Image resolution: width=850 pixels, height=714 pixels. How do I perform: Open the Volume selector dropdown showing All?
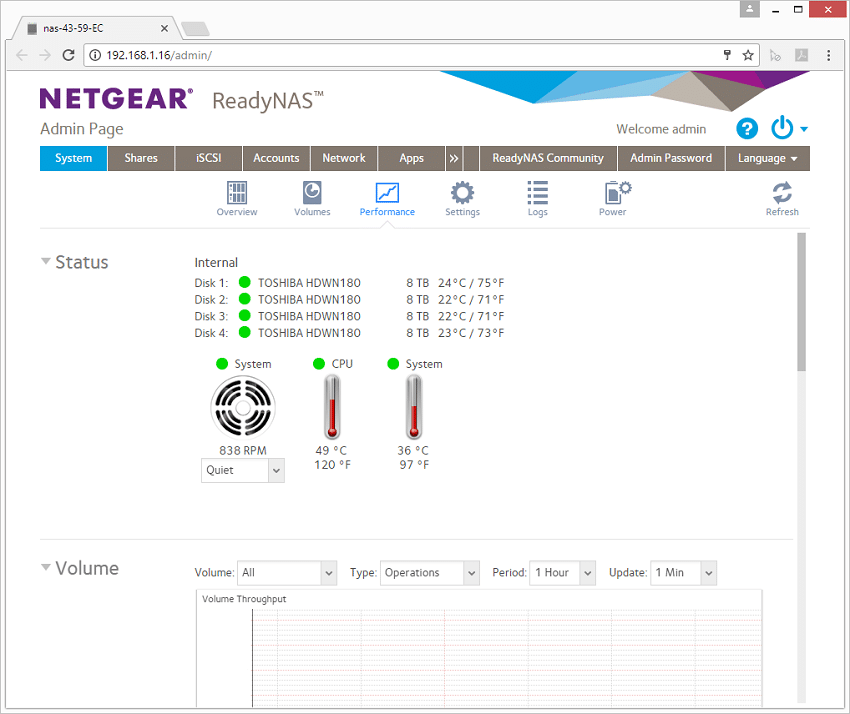coord(287,573)
